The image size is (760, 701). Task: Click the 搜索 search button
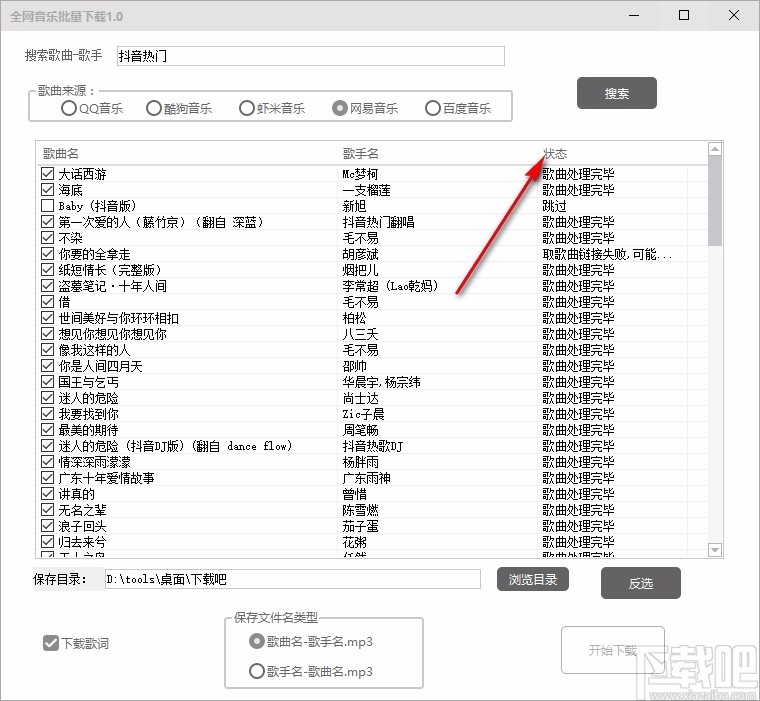click(617, 93)
